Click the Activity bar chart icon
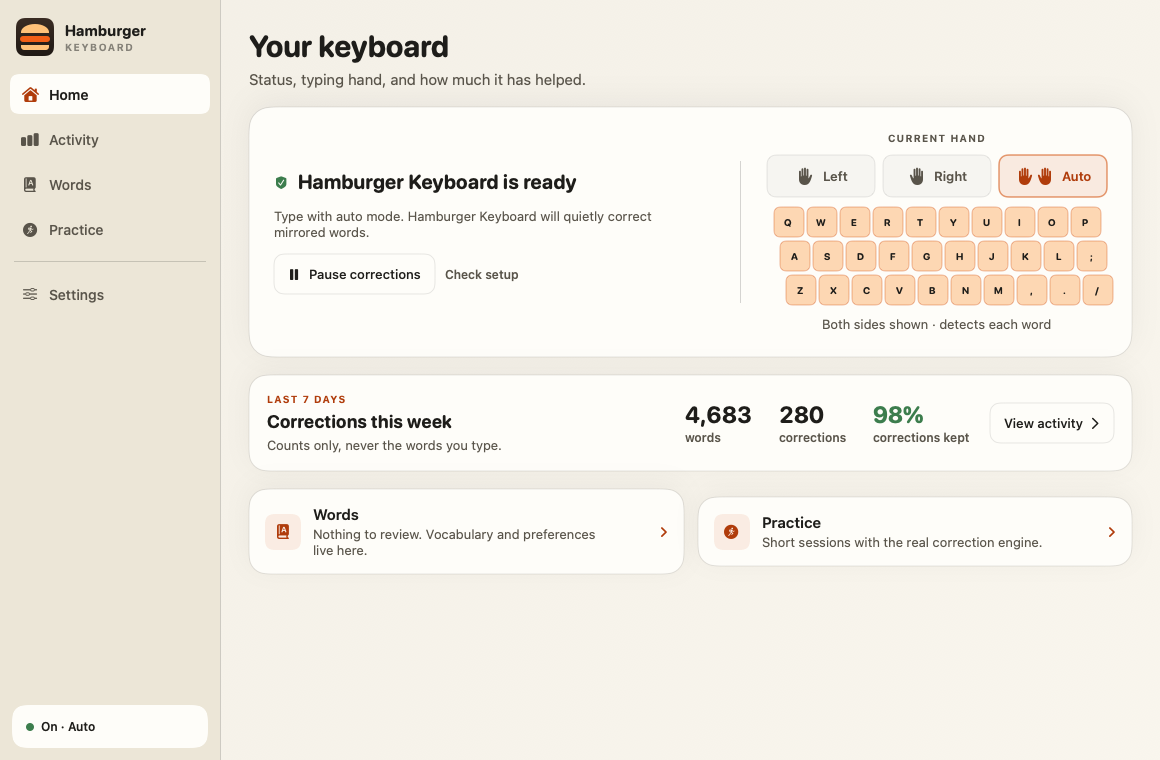The image size is (1160, 760). 30,140
